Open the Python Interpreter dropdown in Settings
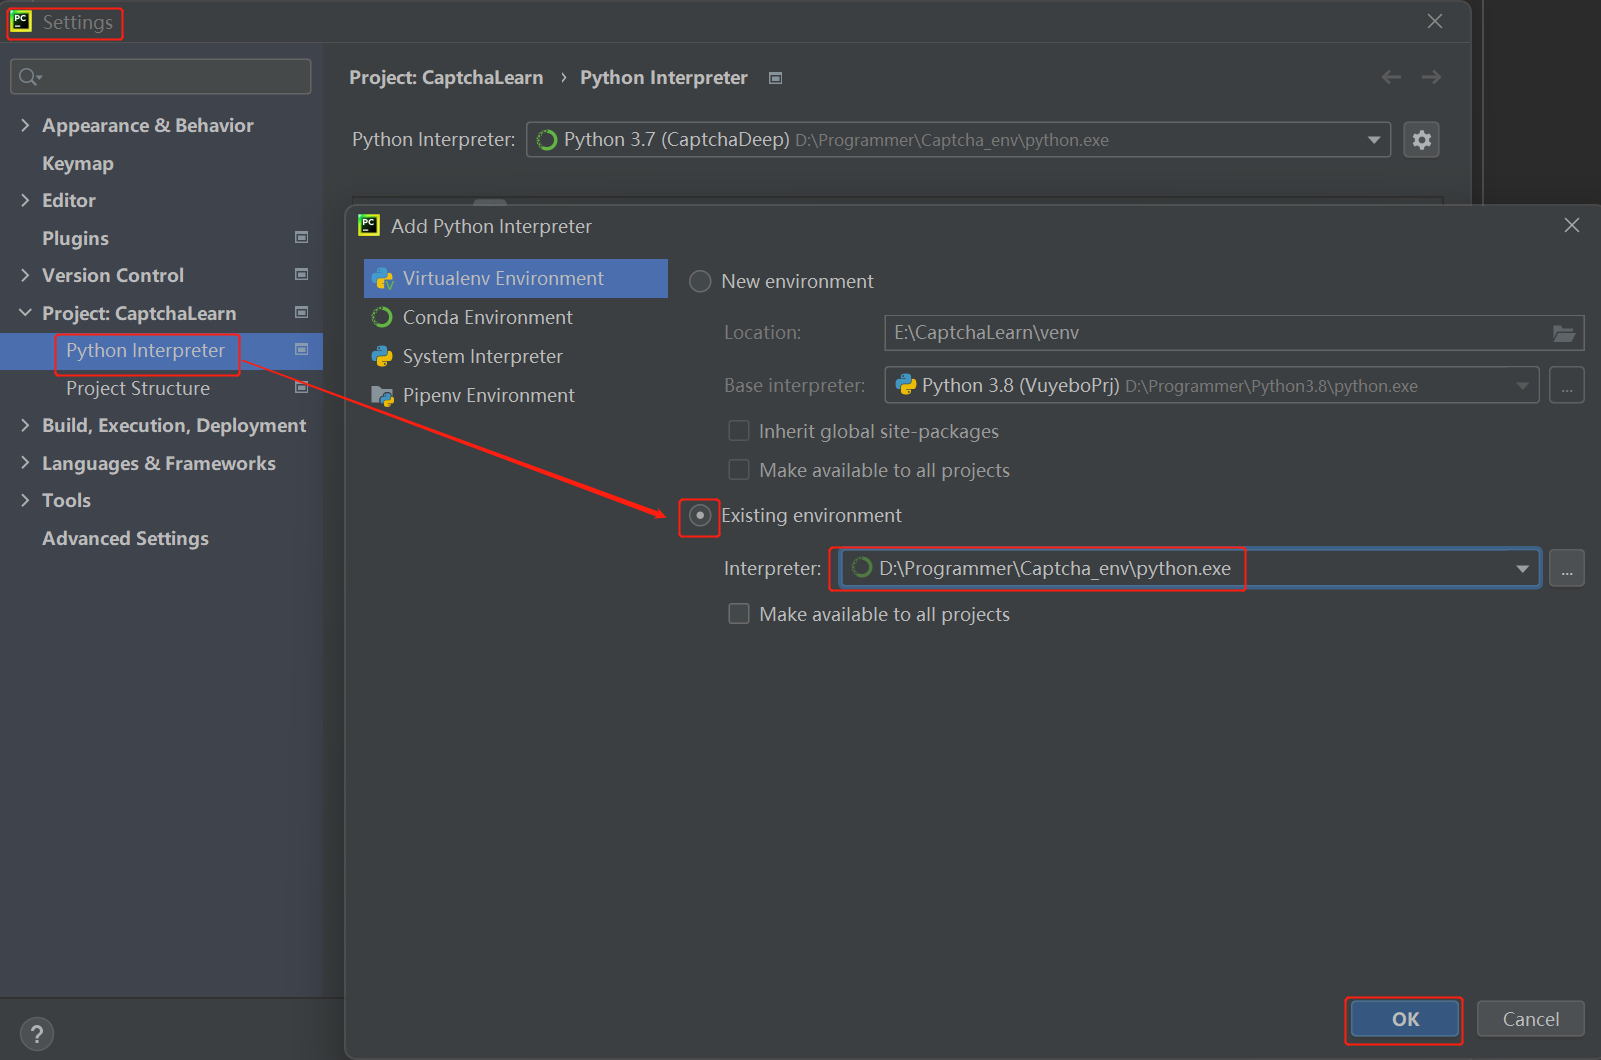The height and width of the screenshot is (1060, 1601). coord(1374,140)
